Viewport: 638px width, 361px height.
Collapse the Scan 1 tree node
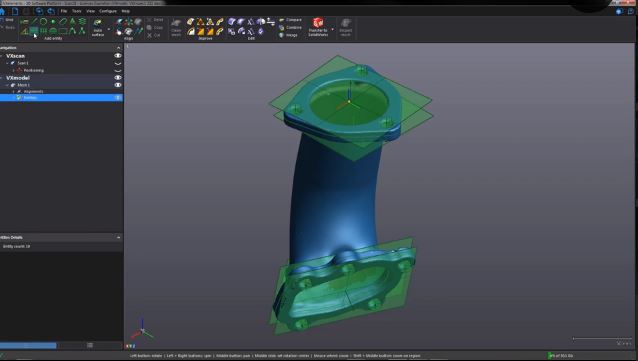click(7, 63)
